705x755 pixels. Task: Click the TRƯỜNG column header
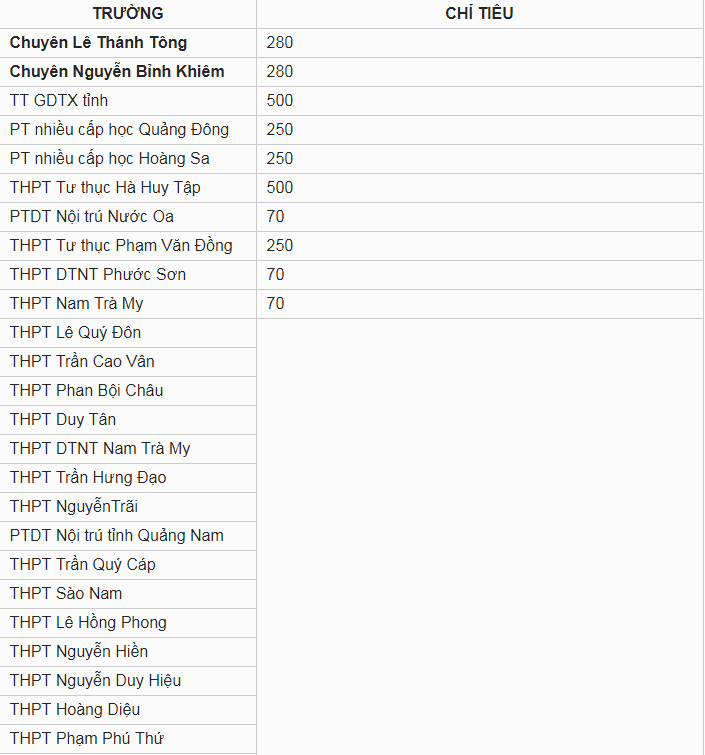[x=128, y=13]
